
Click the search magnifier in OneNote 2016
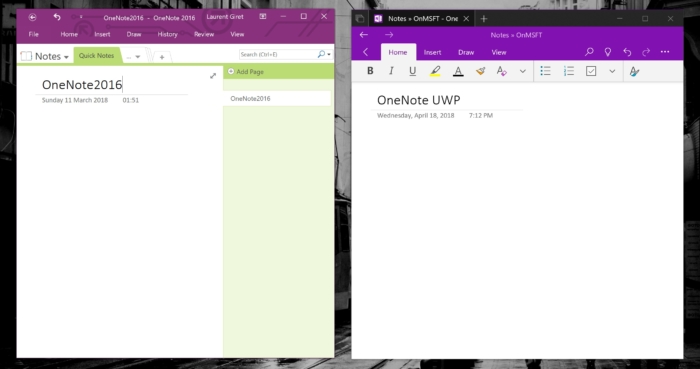[x=321, y=54]
